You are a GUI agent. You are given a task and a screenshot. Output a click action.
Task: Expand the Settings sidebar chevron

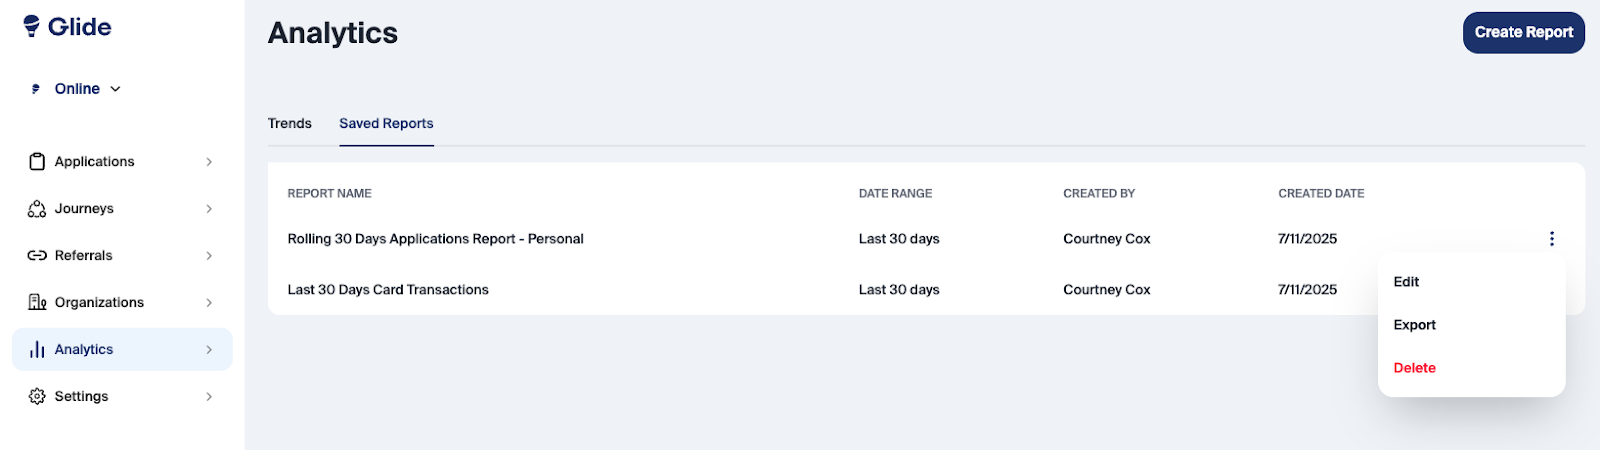[x=209, y=397]
